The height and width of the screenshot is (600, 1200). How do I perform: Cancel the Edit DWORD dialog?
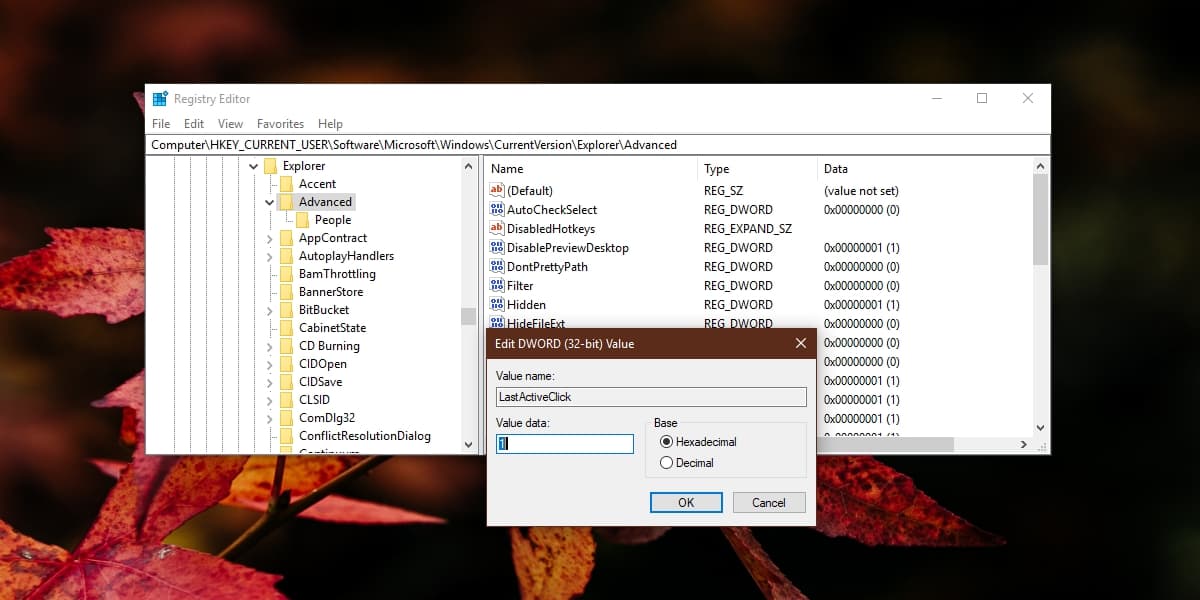[769, 502]
